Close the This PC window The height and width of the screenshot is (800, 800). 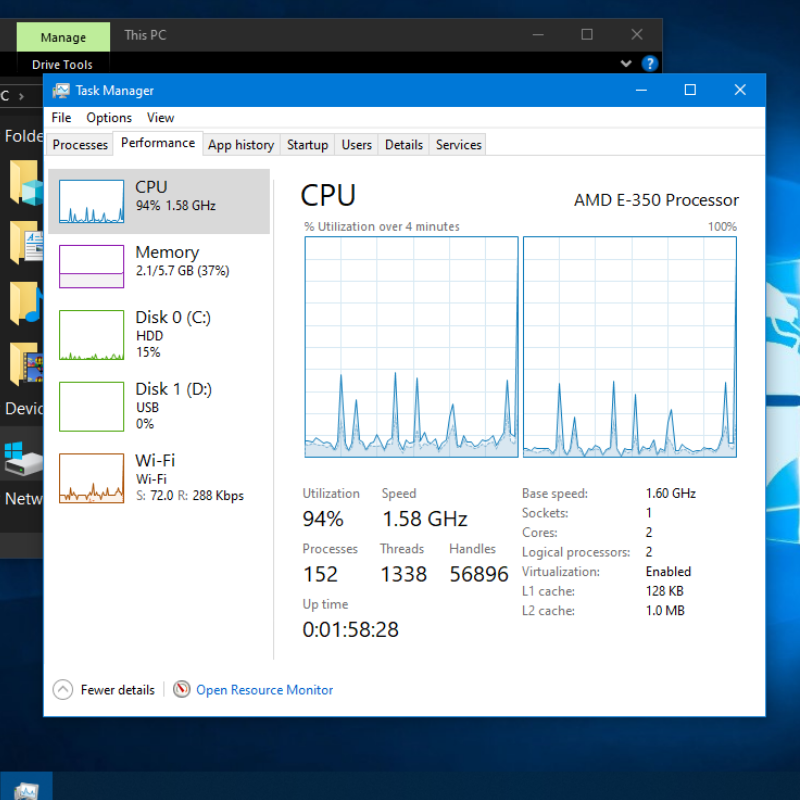(636, 35)
